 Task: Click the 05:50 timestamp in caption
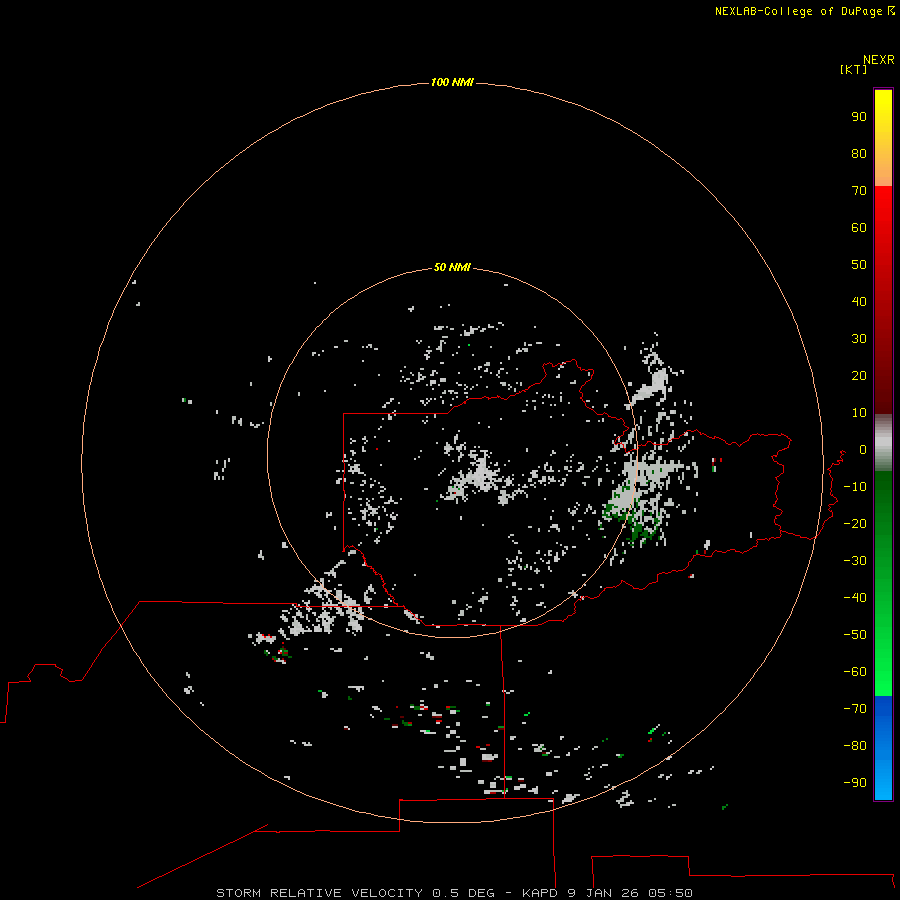(670, 893)
